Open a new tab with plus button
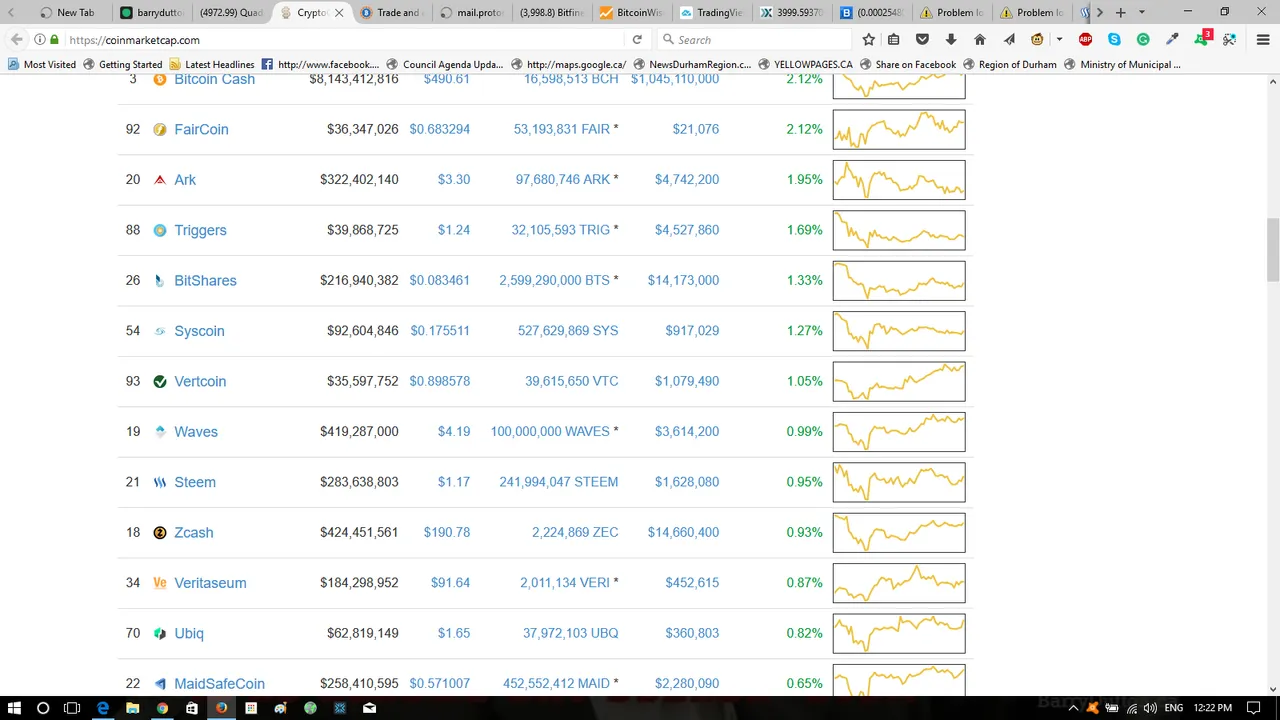The width and height of the screenshot is (1280, 720). [1120, 13]
